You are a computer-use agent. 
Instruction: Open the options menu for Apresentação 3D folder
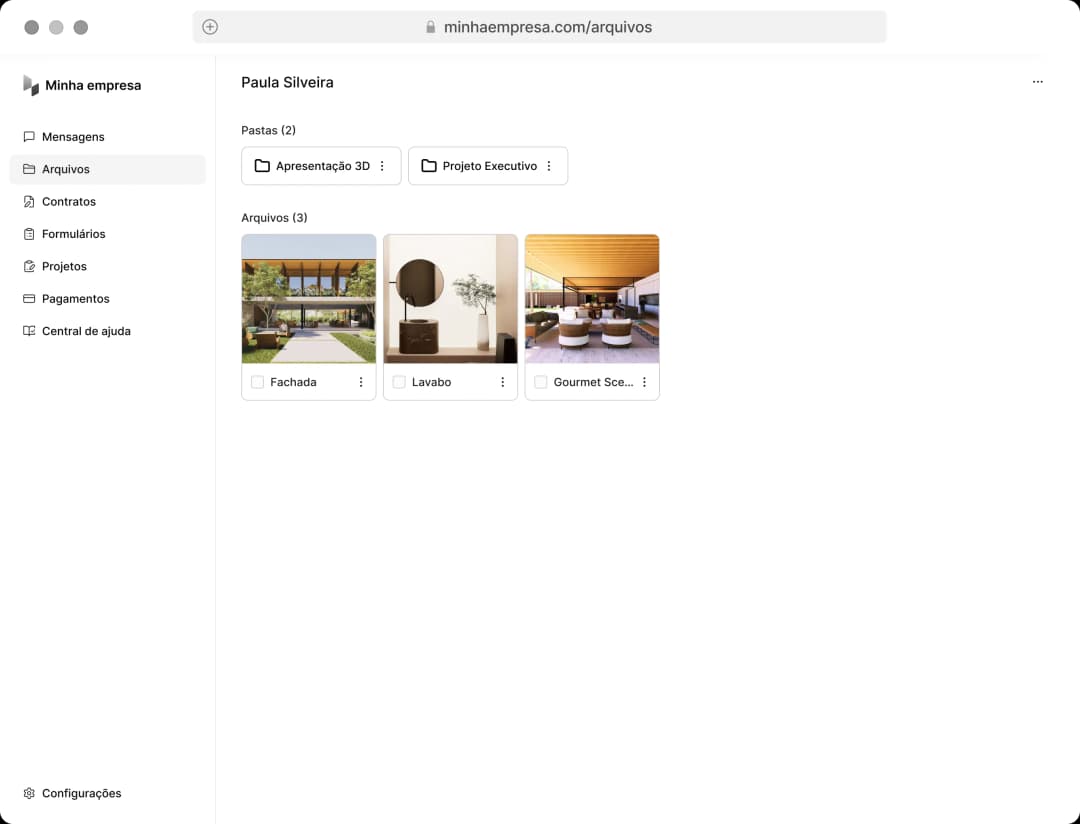(x=381, y=165)
